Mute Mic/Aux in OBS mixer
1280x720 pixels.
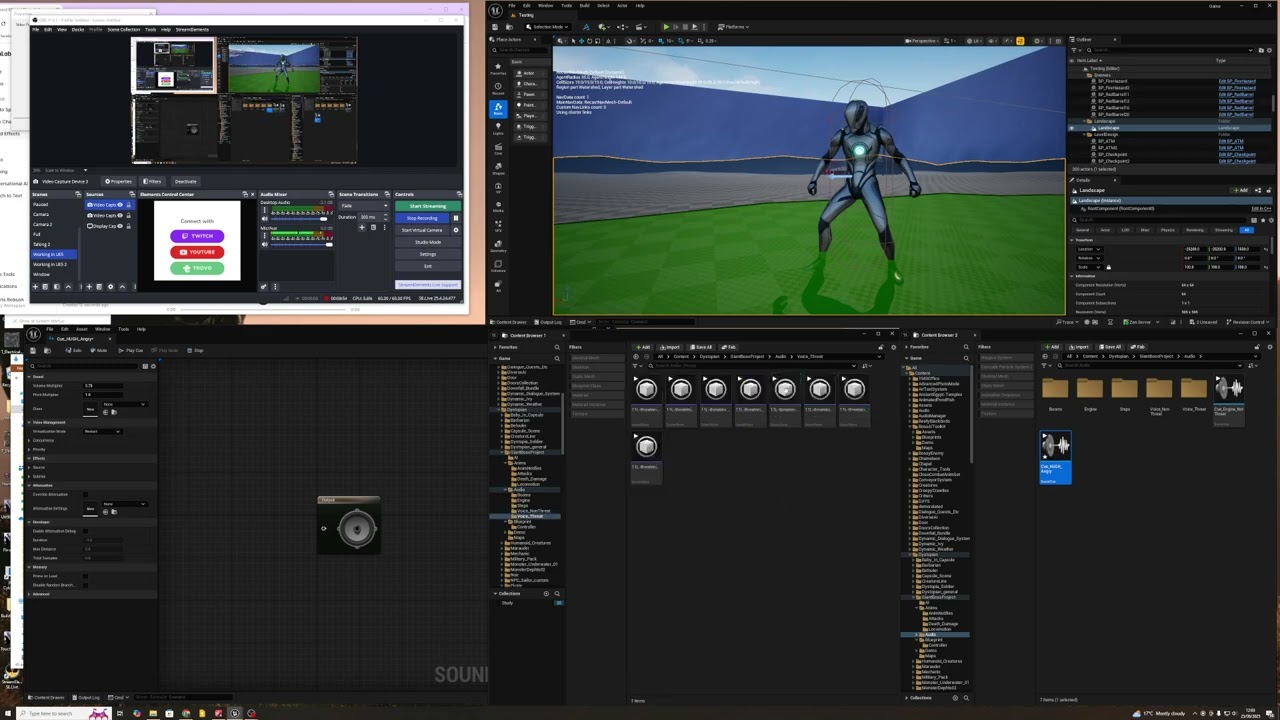265,244
